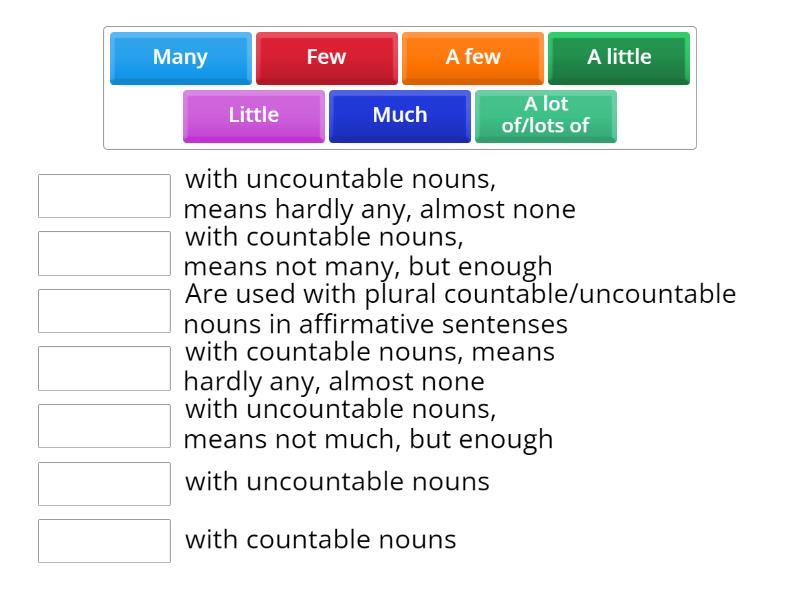800x600 pixels.
Task: Select the 'A little' word tile
Action: (618, 58)
